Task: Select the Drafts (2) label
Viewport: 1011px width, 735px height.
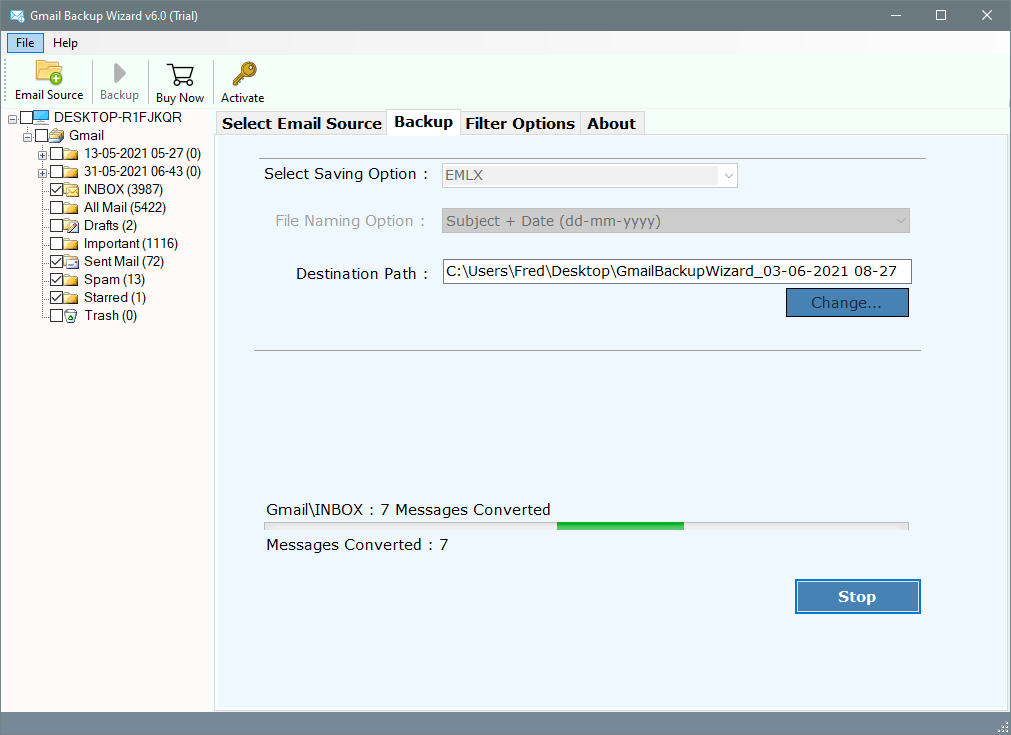Action: coord(110,226)
